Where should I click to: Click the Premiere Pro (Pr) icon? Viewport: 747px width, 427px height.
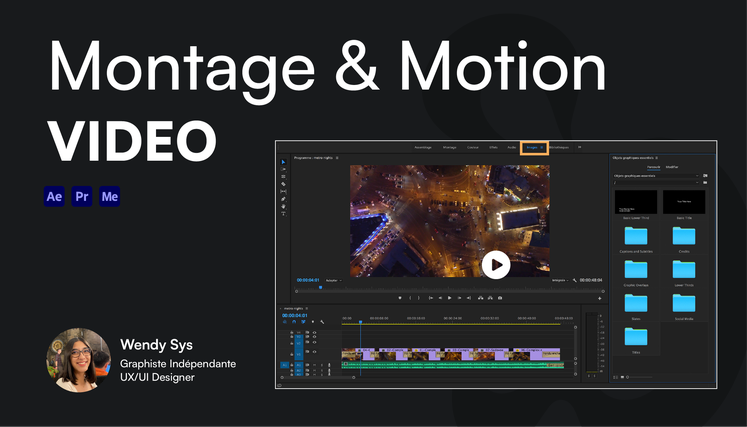tap(83, 196)
